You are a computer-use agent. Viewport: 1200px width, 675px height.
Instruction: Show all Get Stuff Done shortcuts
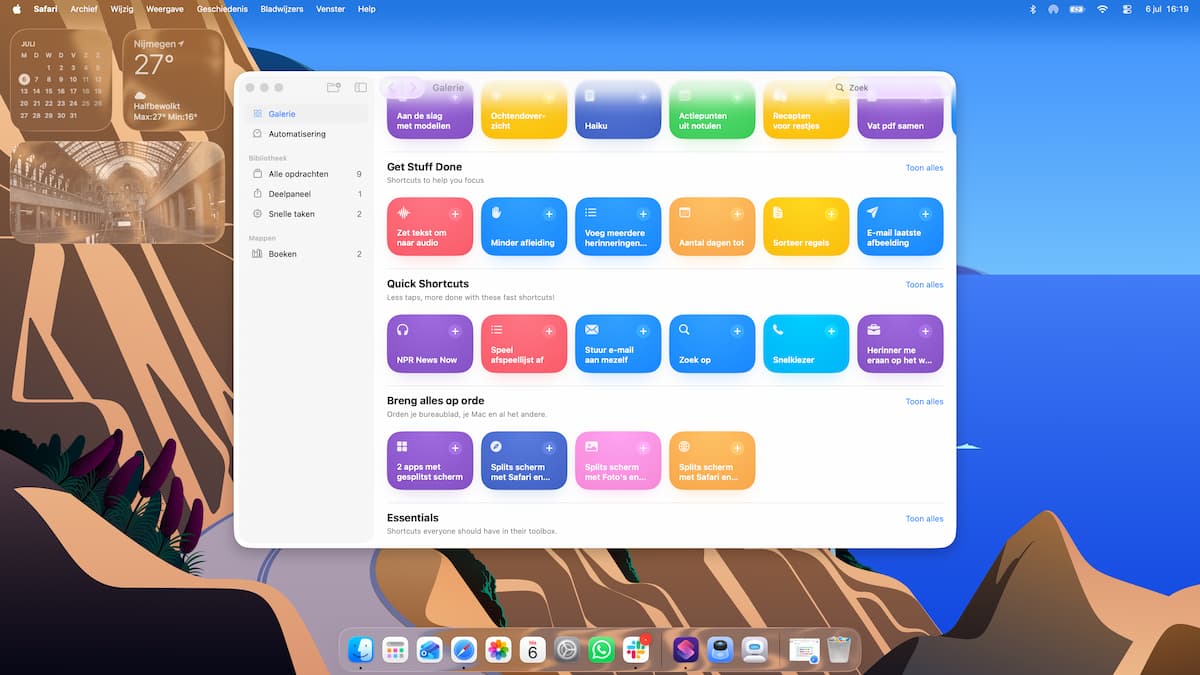pos(924,168)
